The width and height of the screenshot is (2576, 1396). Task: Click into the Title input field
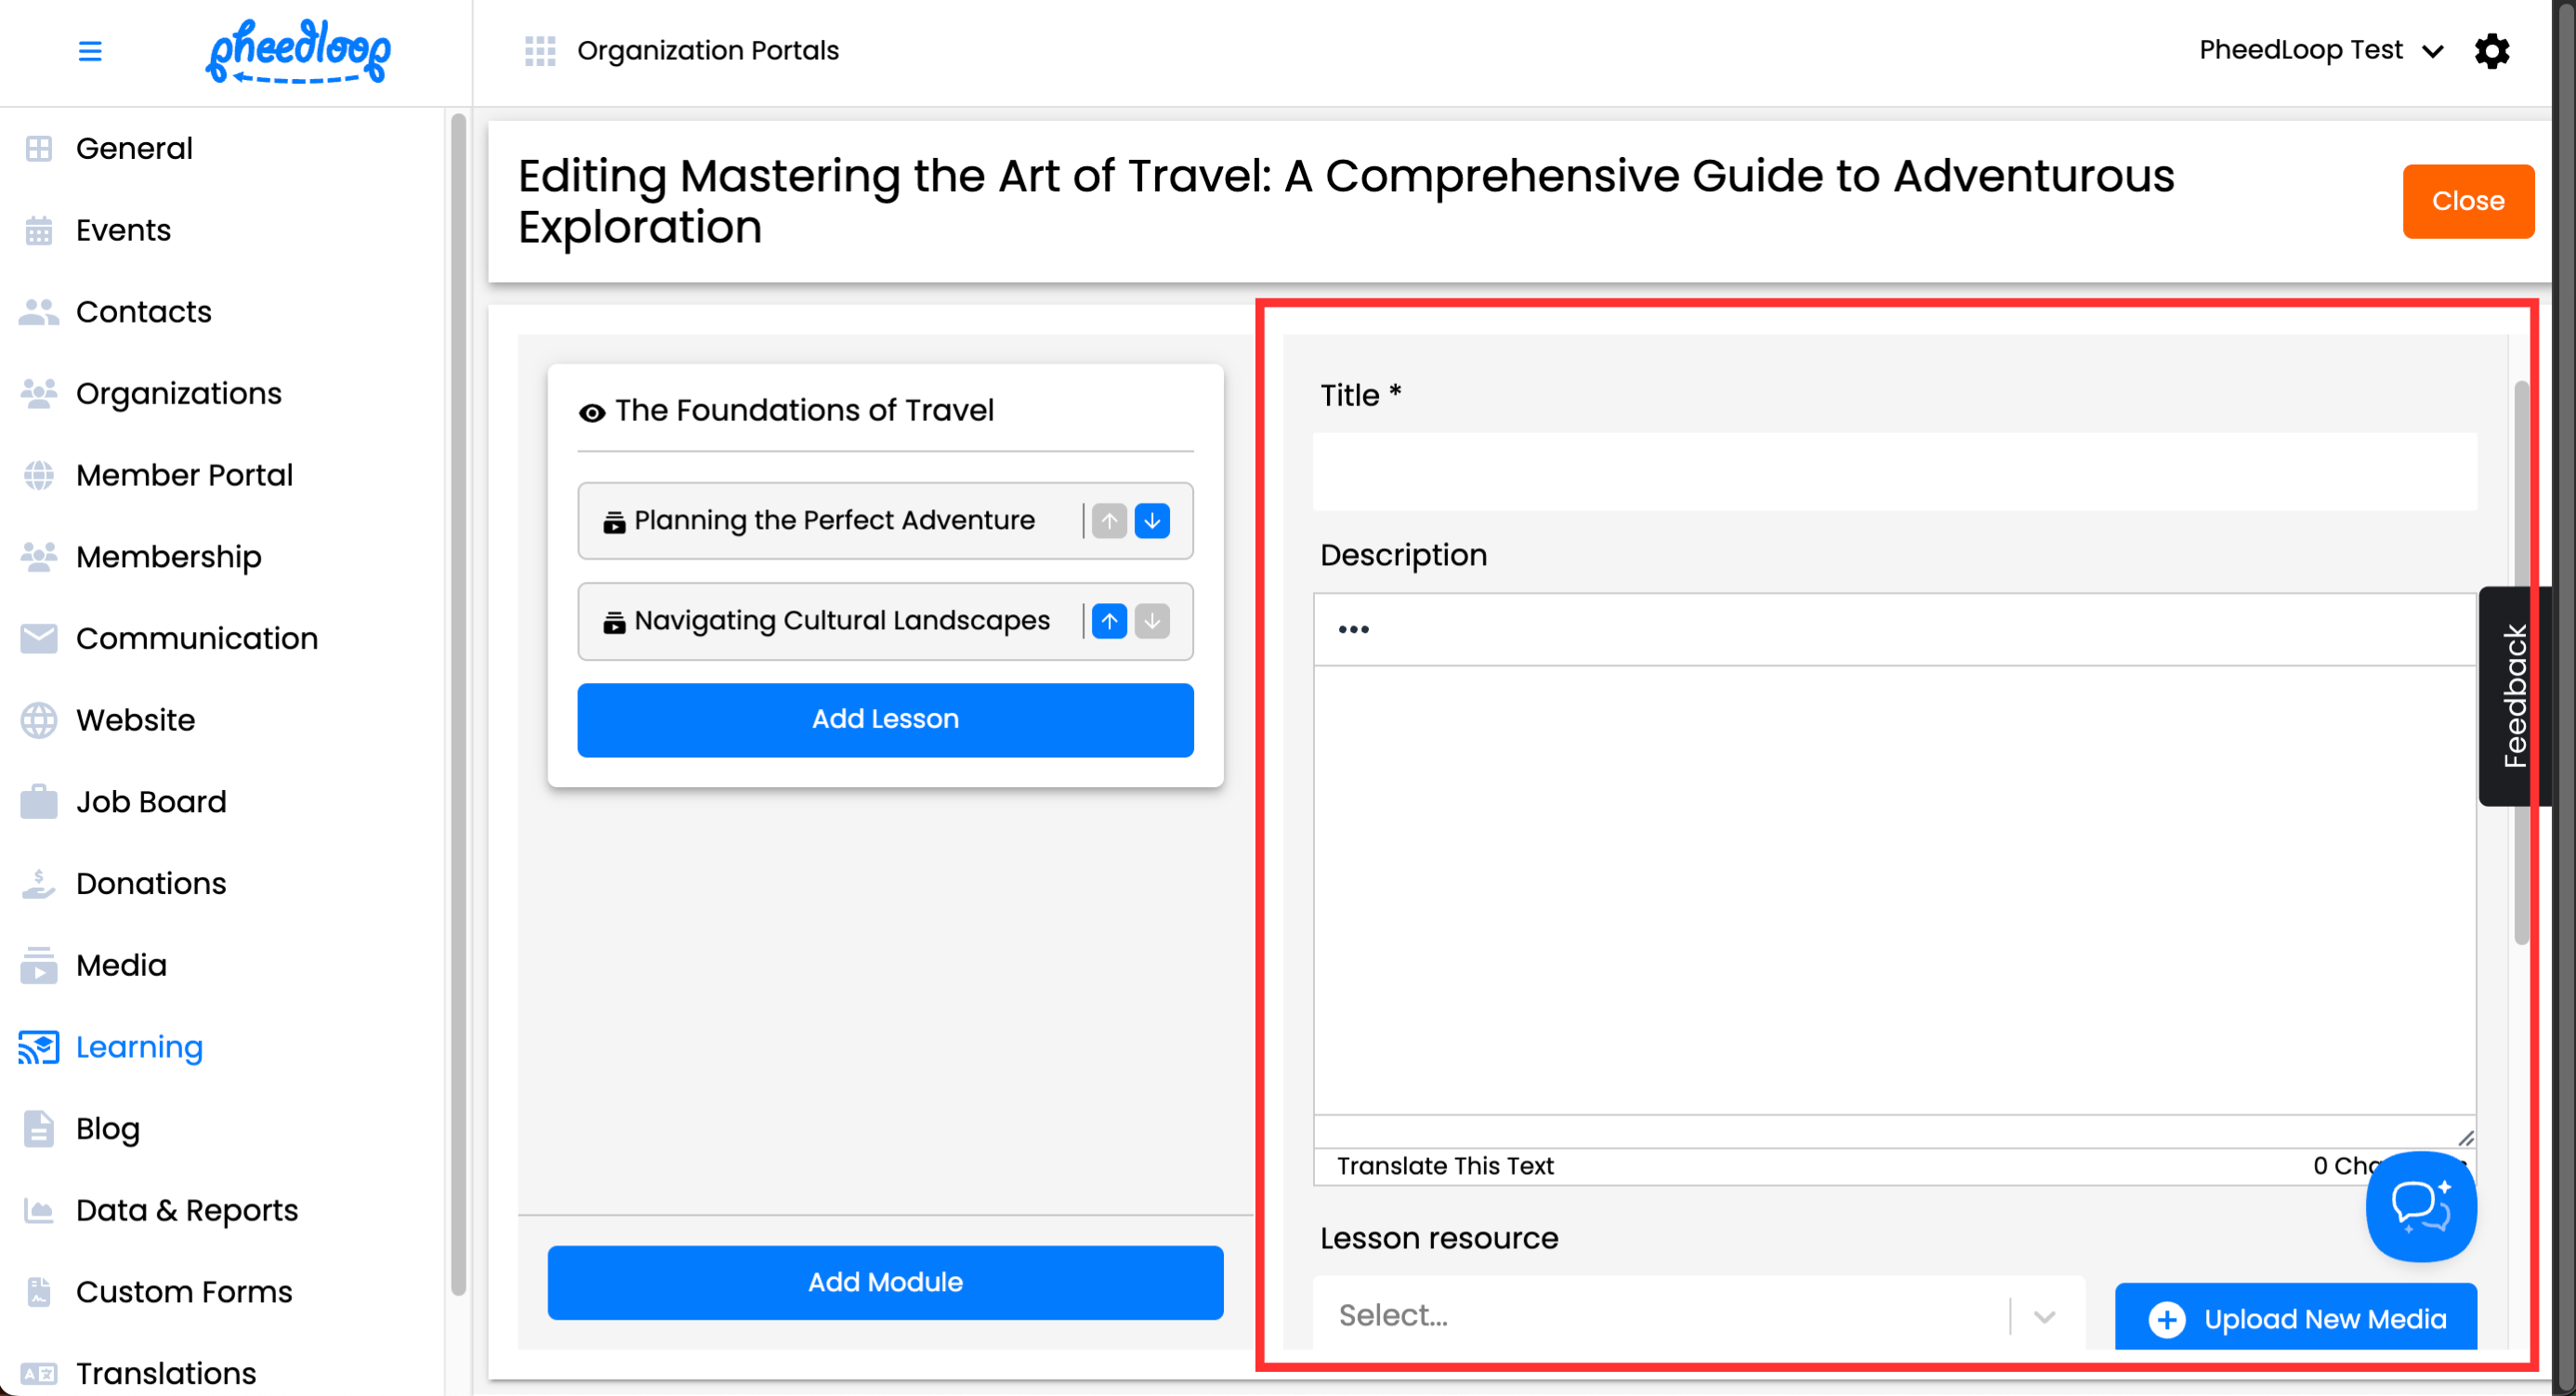click(x=1894, y=472)
